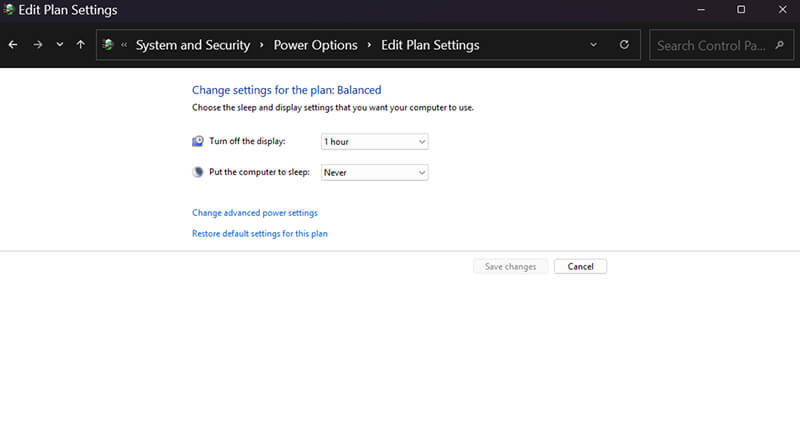Open recent locations dropdown arrow

tap(60, 45)
